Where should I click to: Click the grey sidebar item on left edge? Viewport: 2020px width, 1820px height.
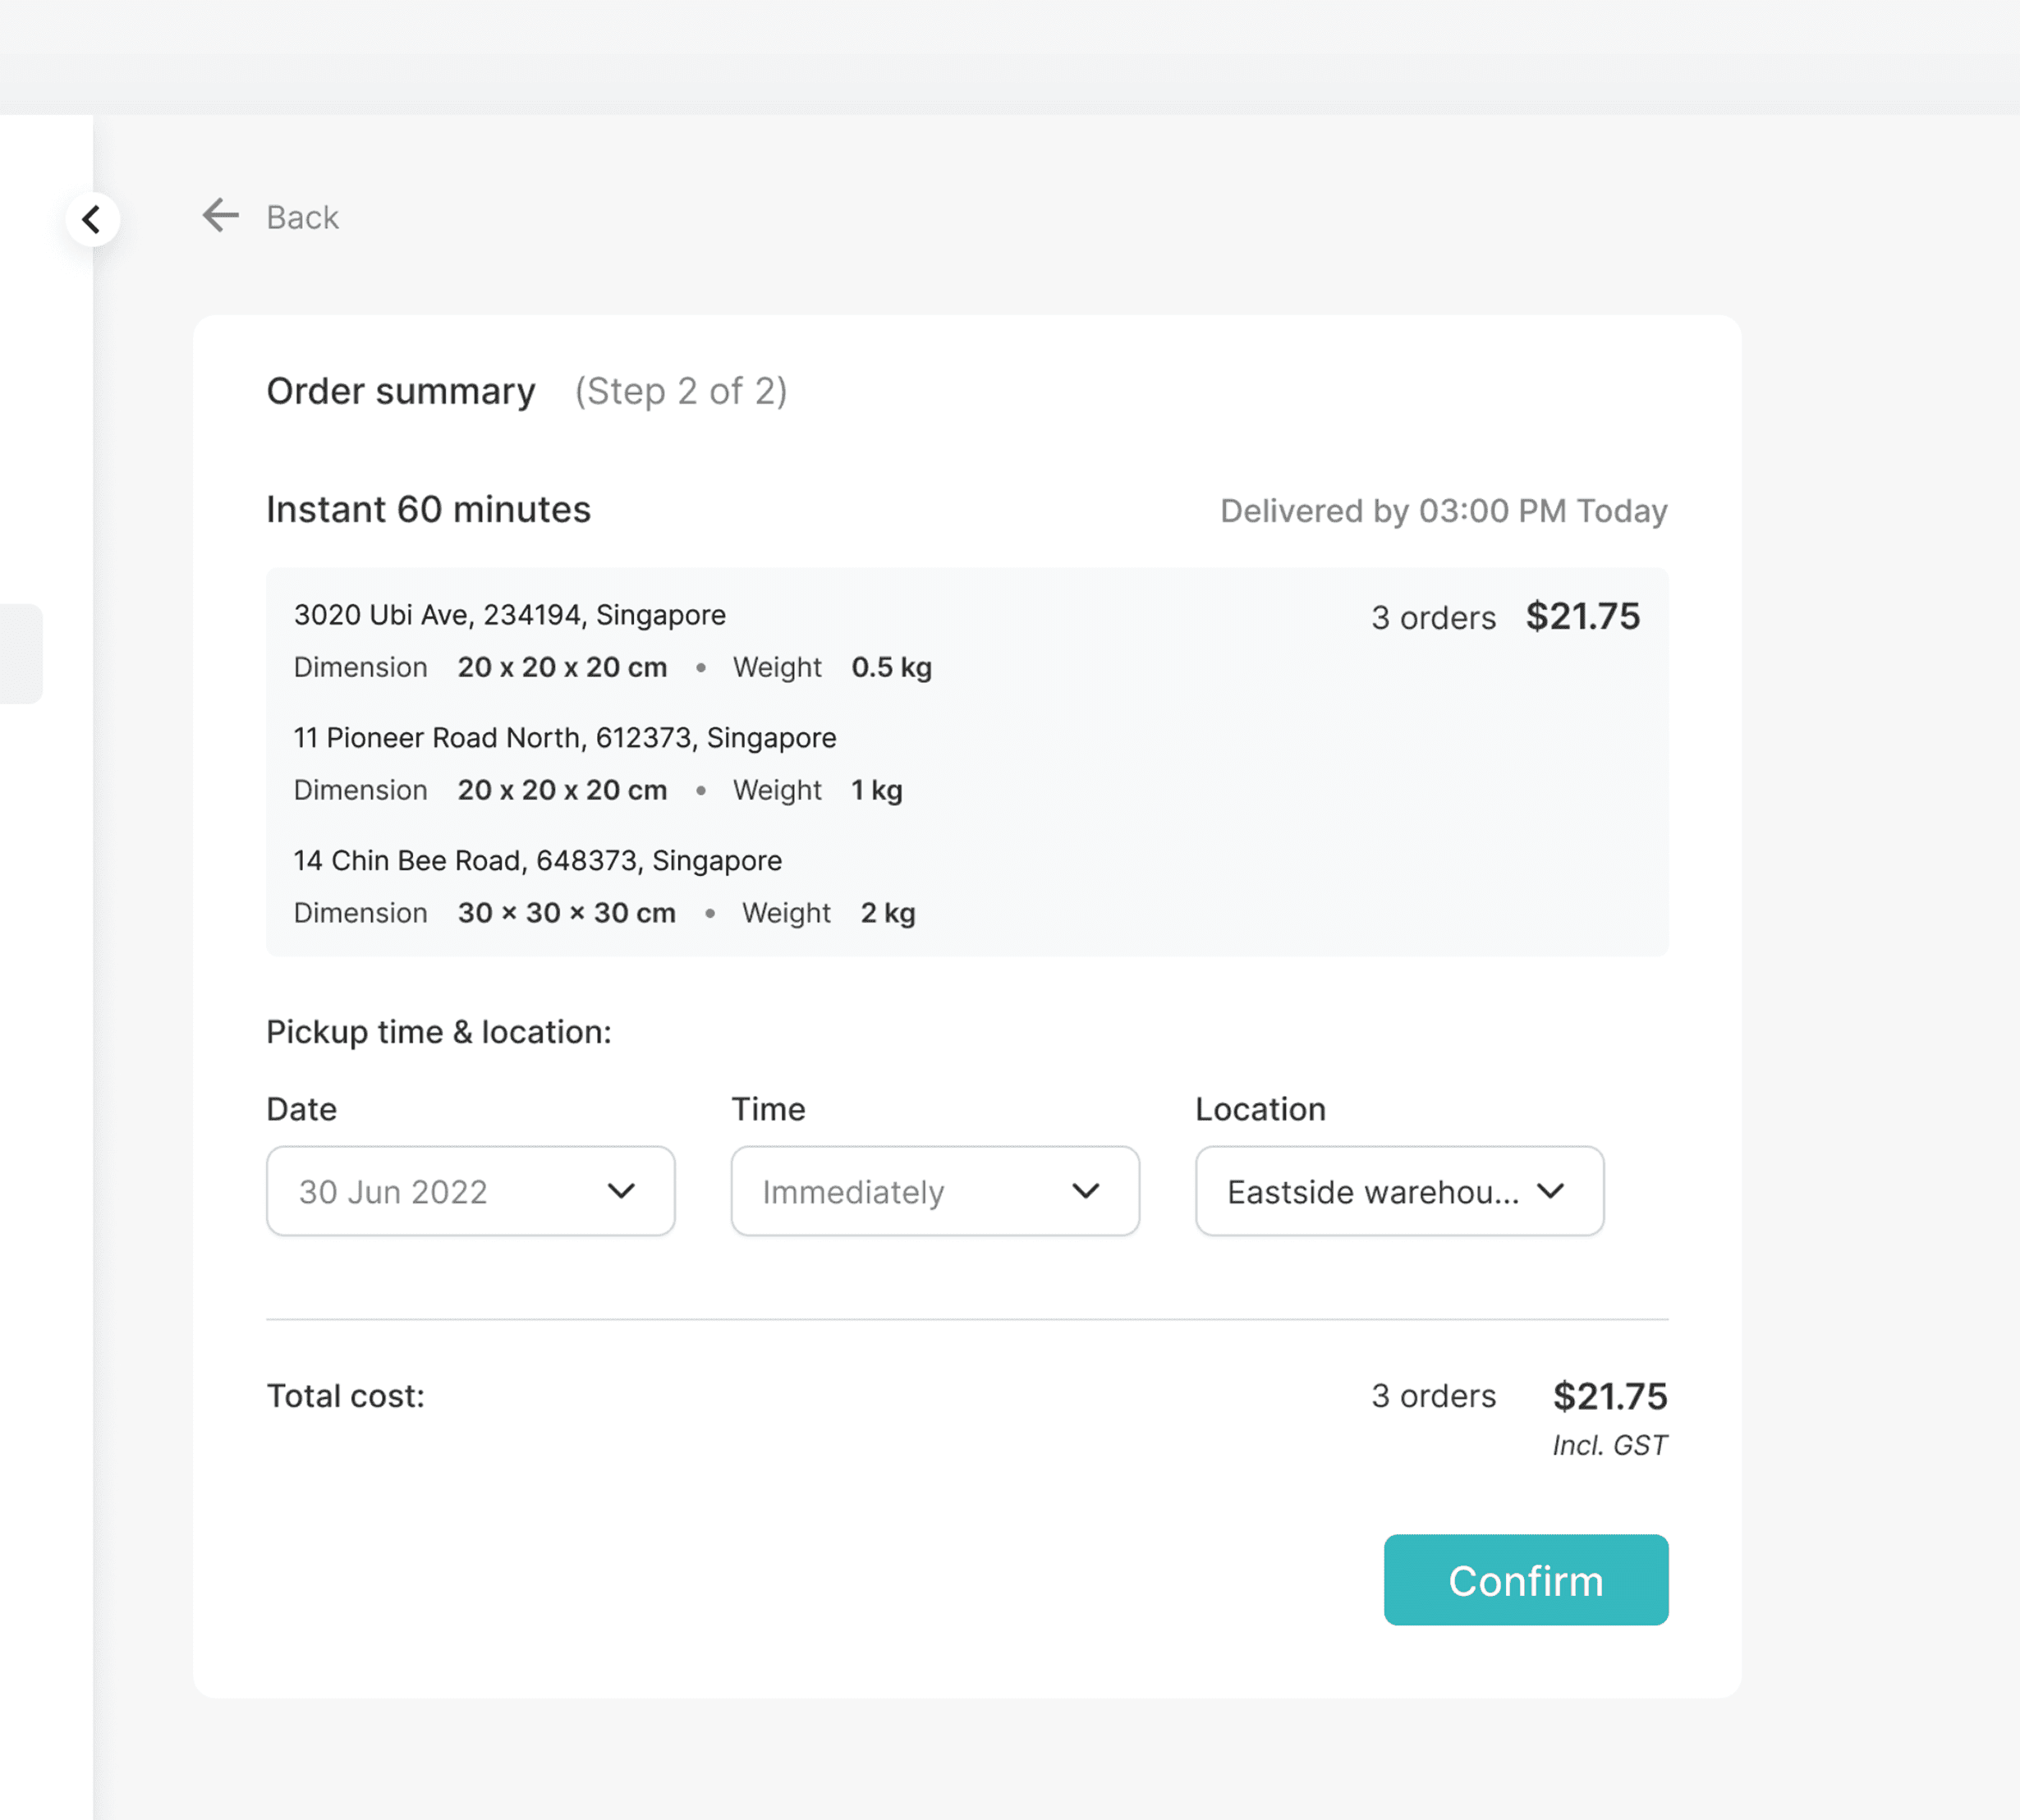pos(20,653)
